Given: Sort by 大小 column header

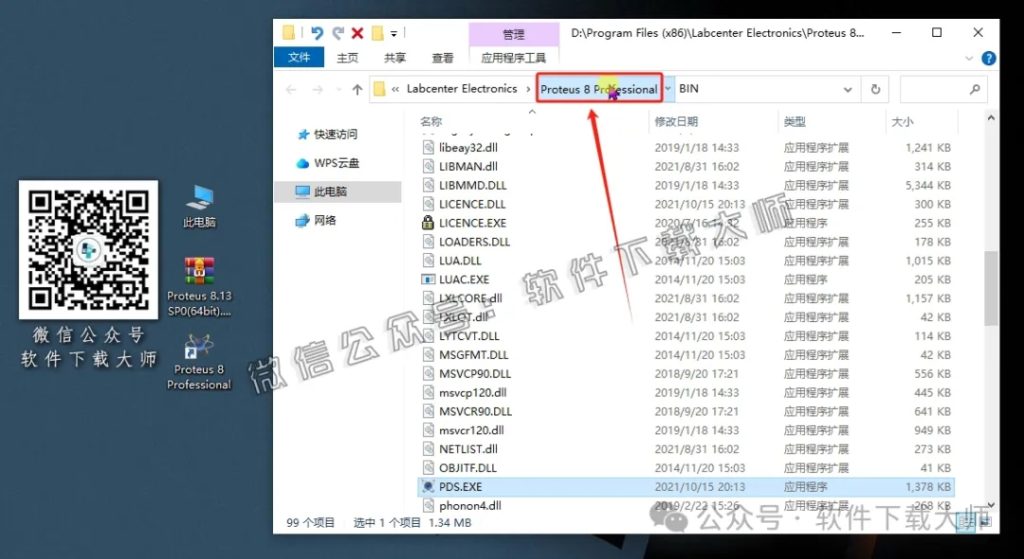Looking at the screenshot, I should pos(903,121).
